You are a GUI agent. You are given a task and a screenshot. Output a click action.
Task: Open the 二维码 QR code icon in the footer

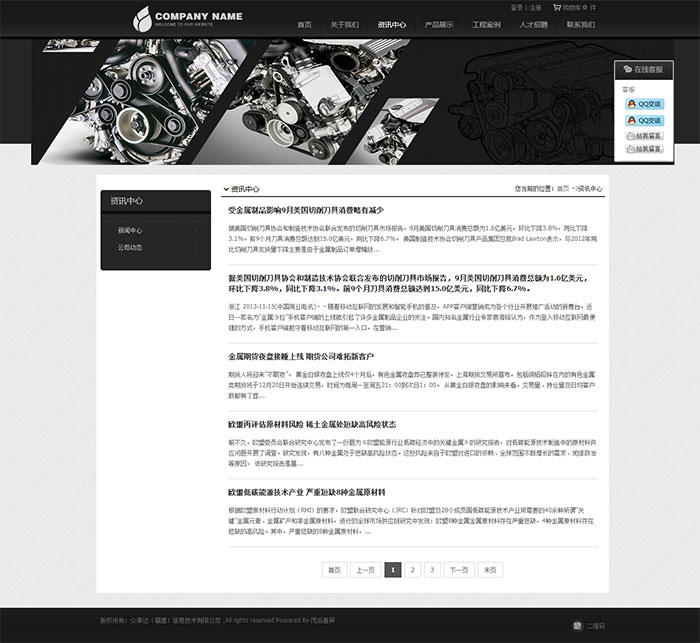(x=577, y=626)
